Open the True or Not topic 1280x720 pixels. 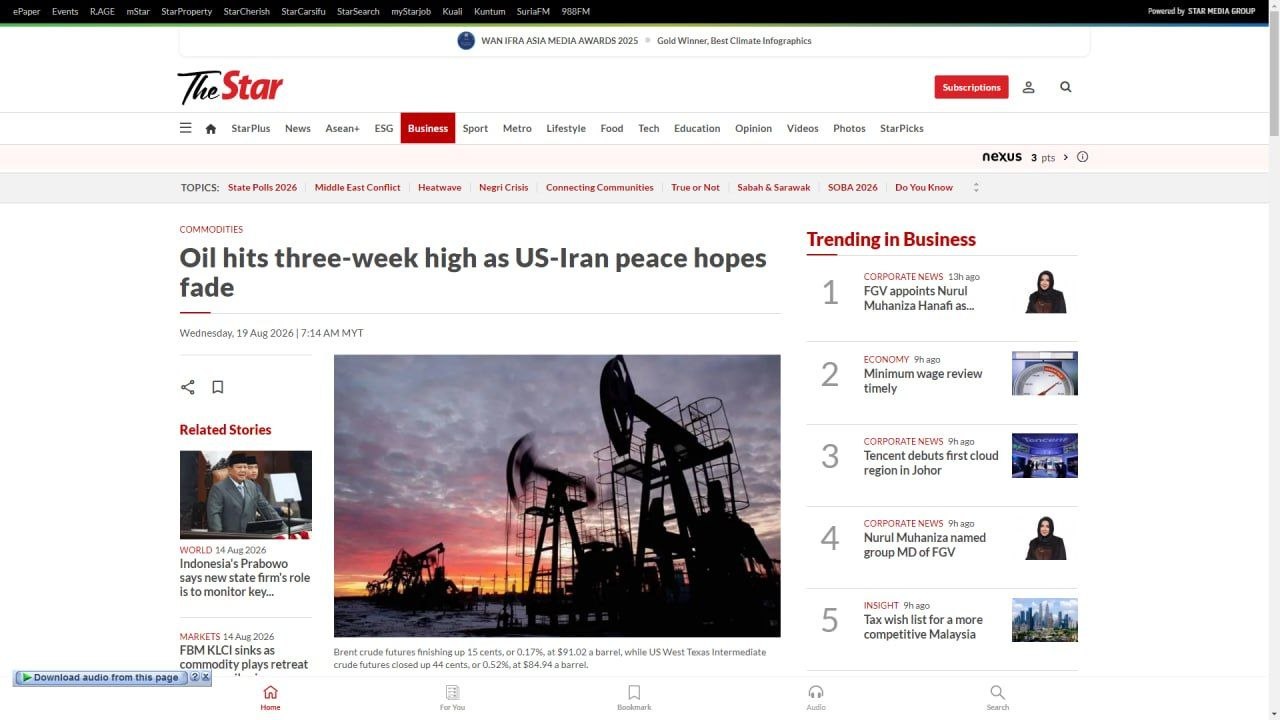(695, 187)
